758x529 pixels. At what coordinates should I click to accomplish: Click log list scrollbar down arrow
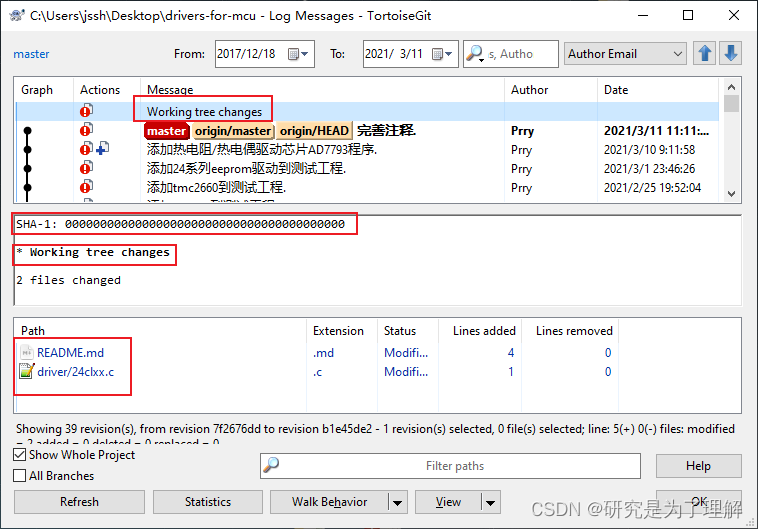(x=731, y=193)
